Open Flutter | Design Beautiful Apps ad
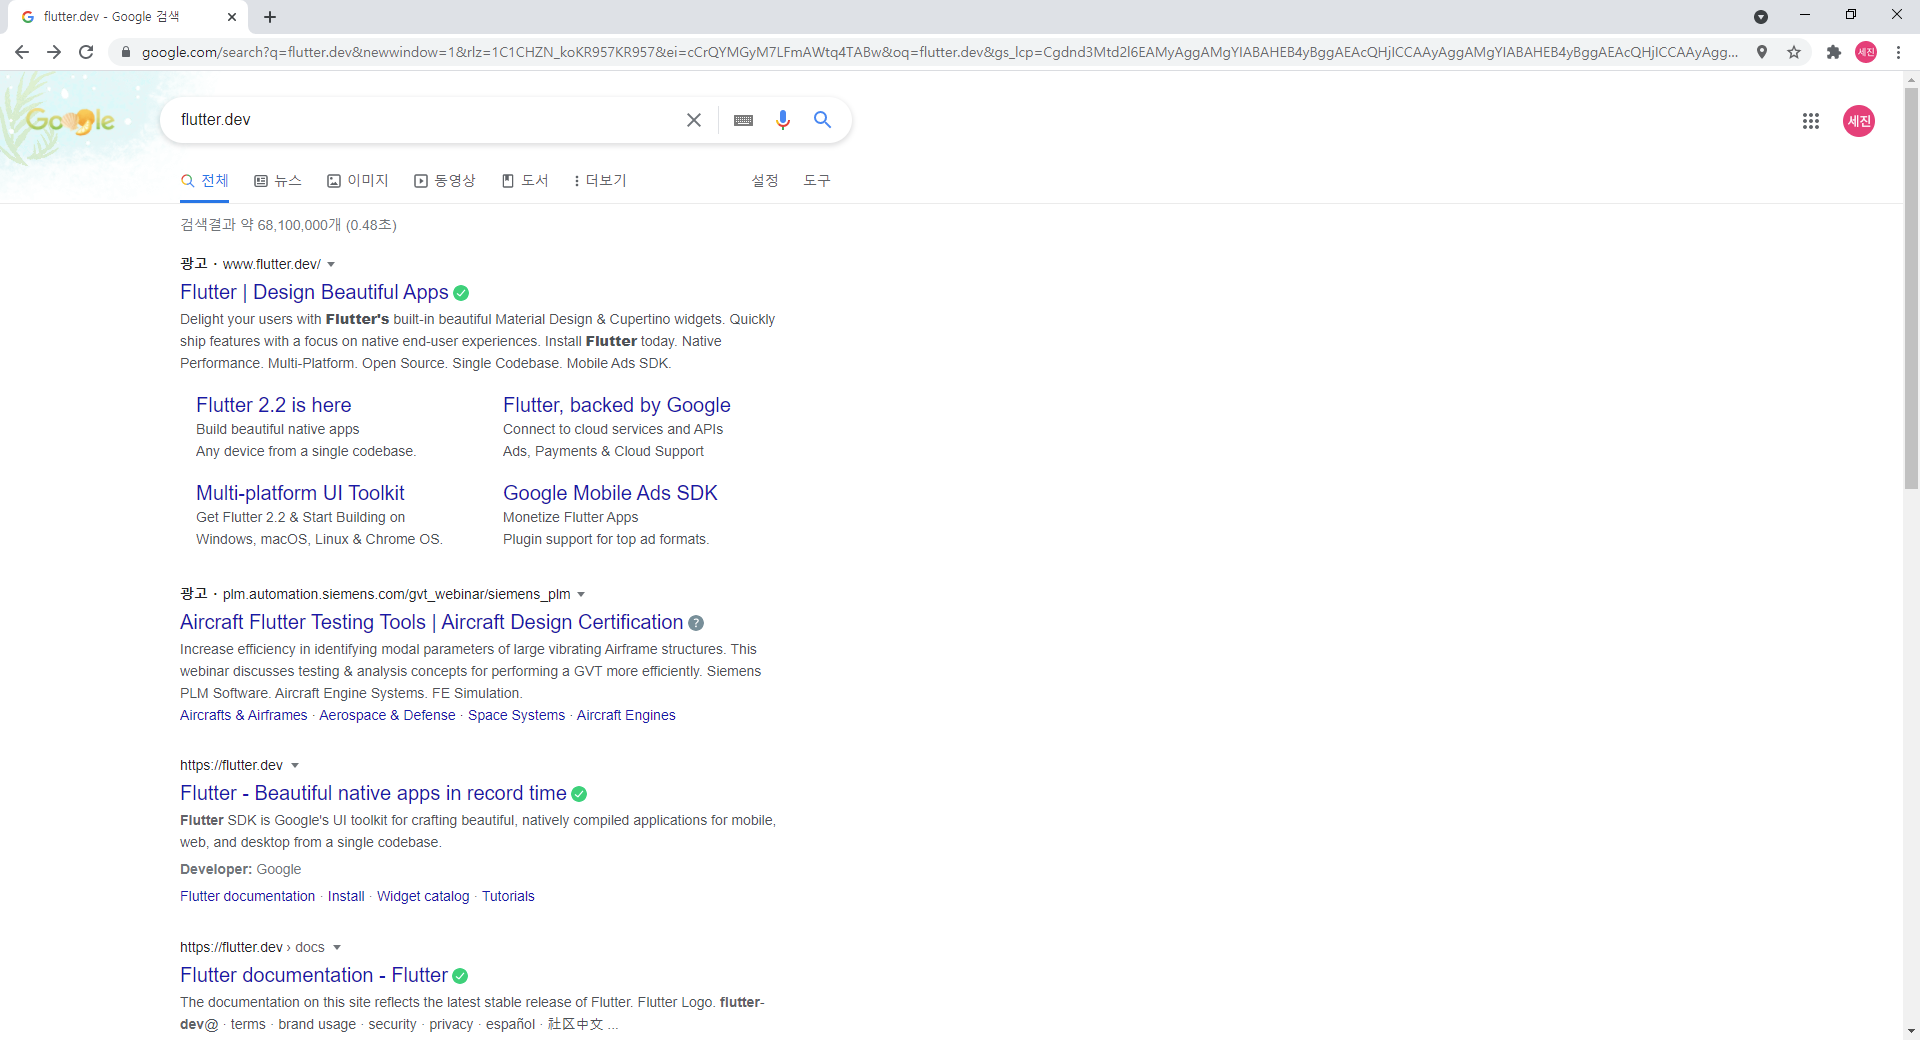Viewport: 1920px width, 1040px height. pyautogui.click(x=314, y=292)
